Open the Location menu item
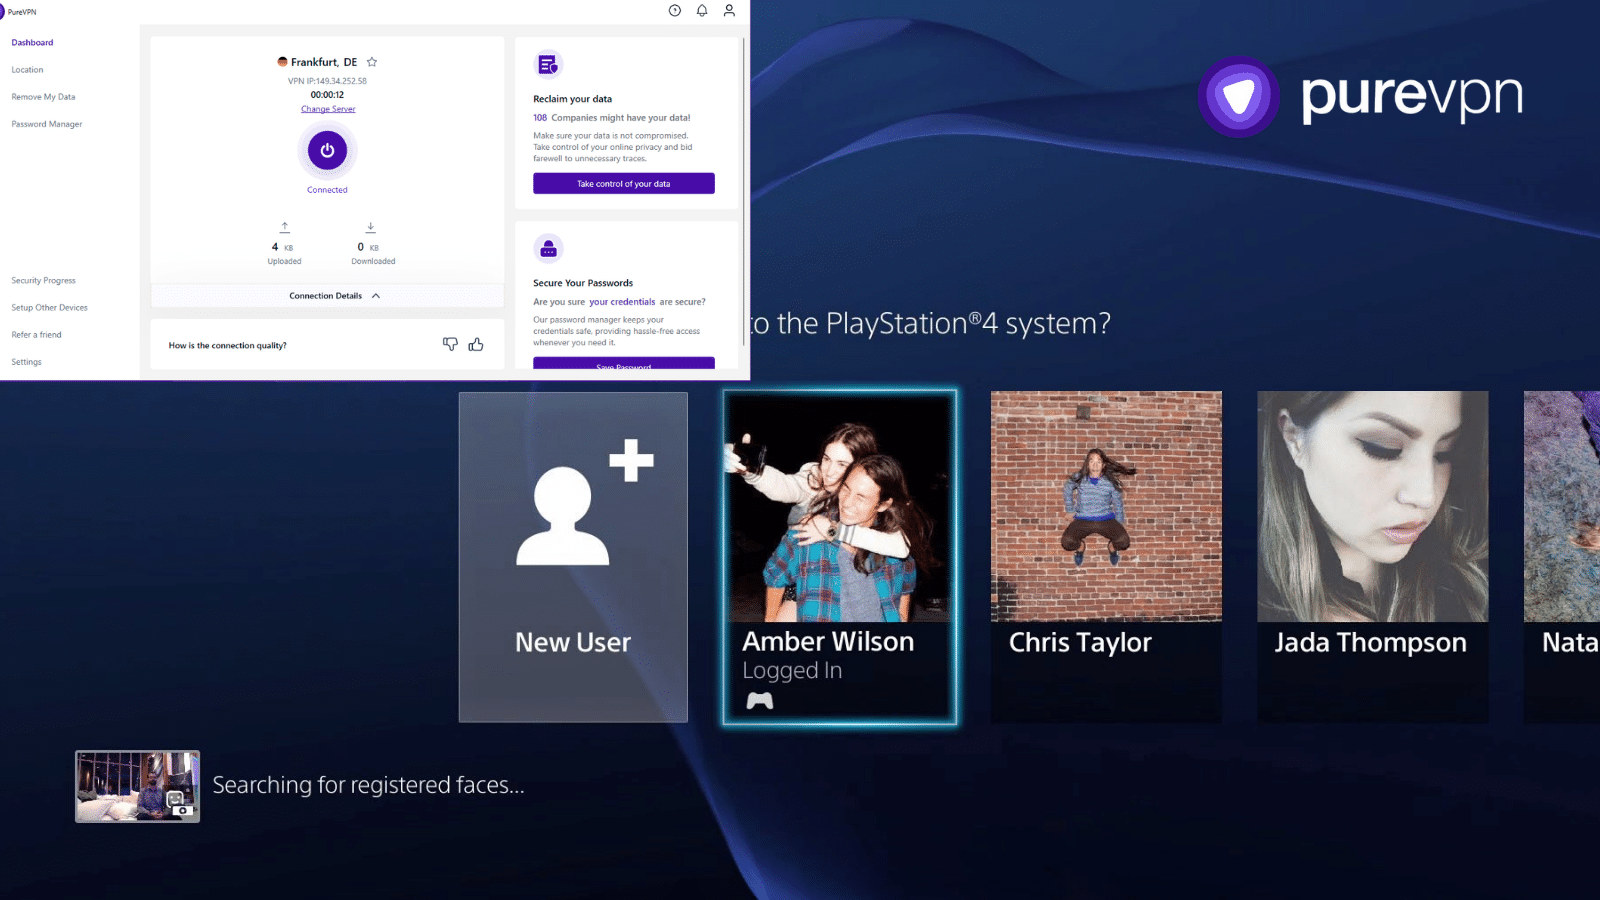The height and width of the screenshot is (900, 1600). pyautogui.click(x=27, y=70)
